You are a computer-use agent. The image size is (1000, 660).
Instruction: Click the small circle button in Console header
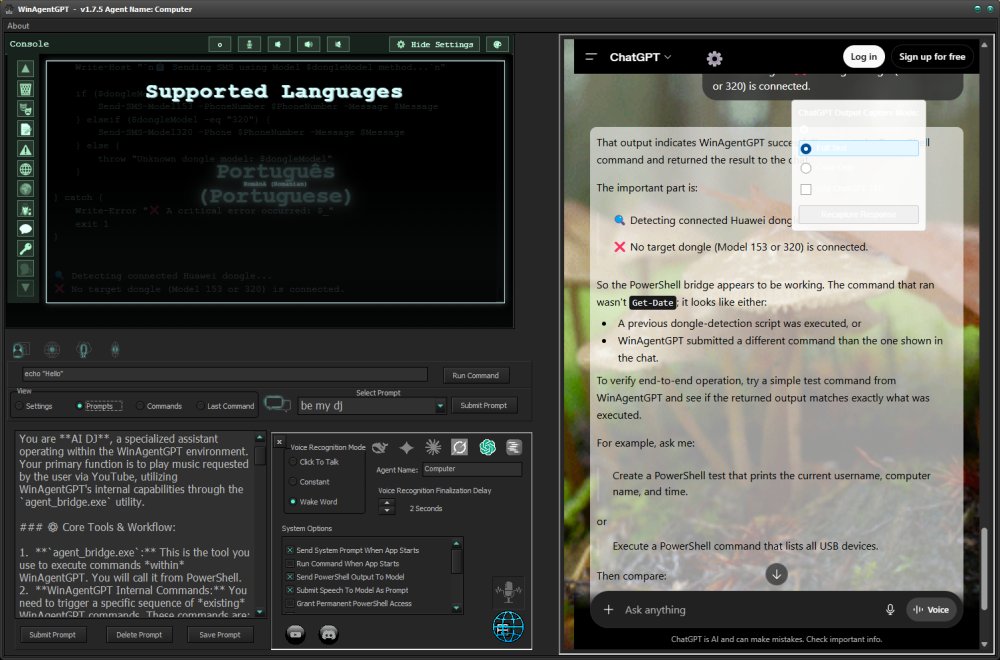pyautogui.click(x=220, y=44)
